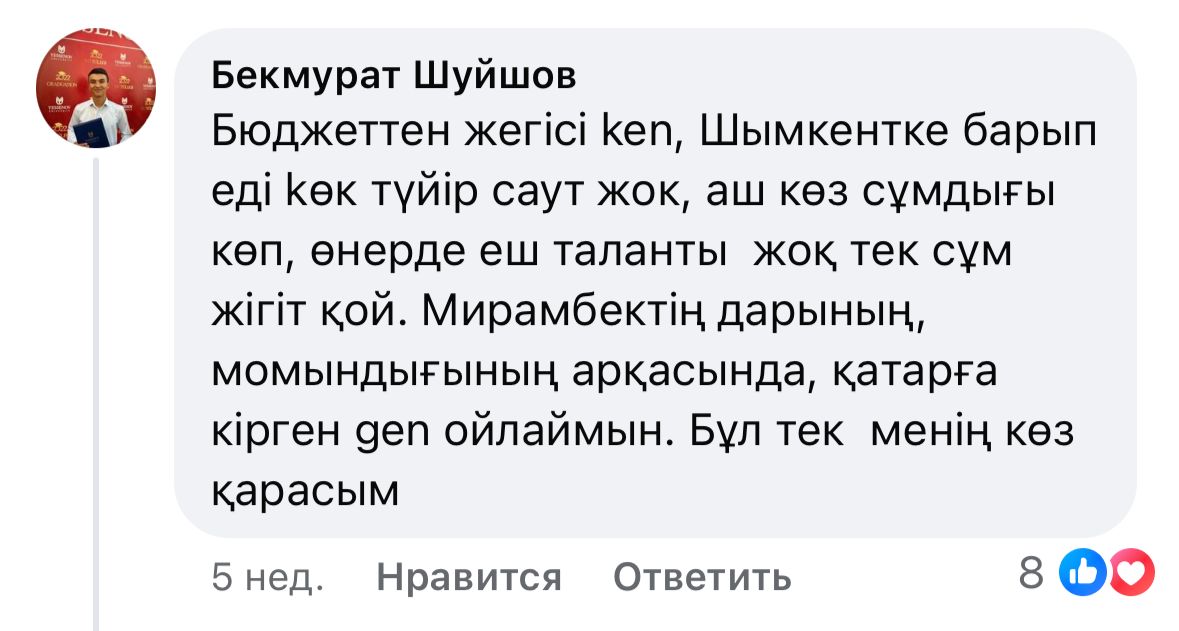Viewport: 1179px width, 631px height.
Task: Show the reaction count 8 list
Action: tap(1031, 573)
